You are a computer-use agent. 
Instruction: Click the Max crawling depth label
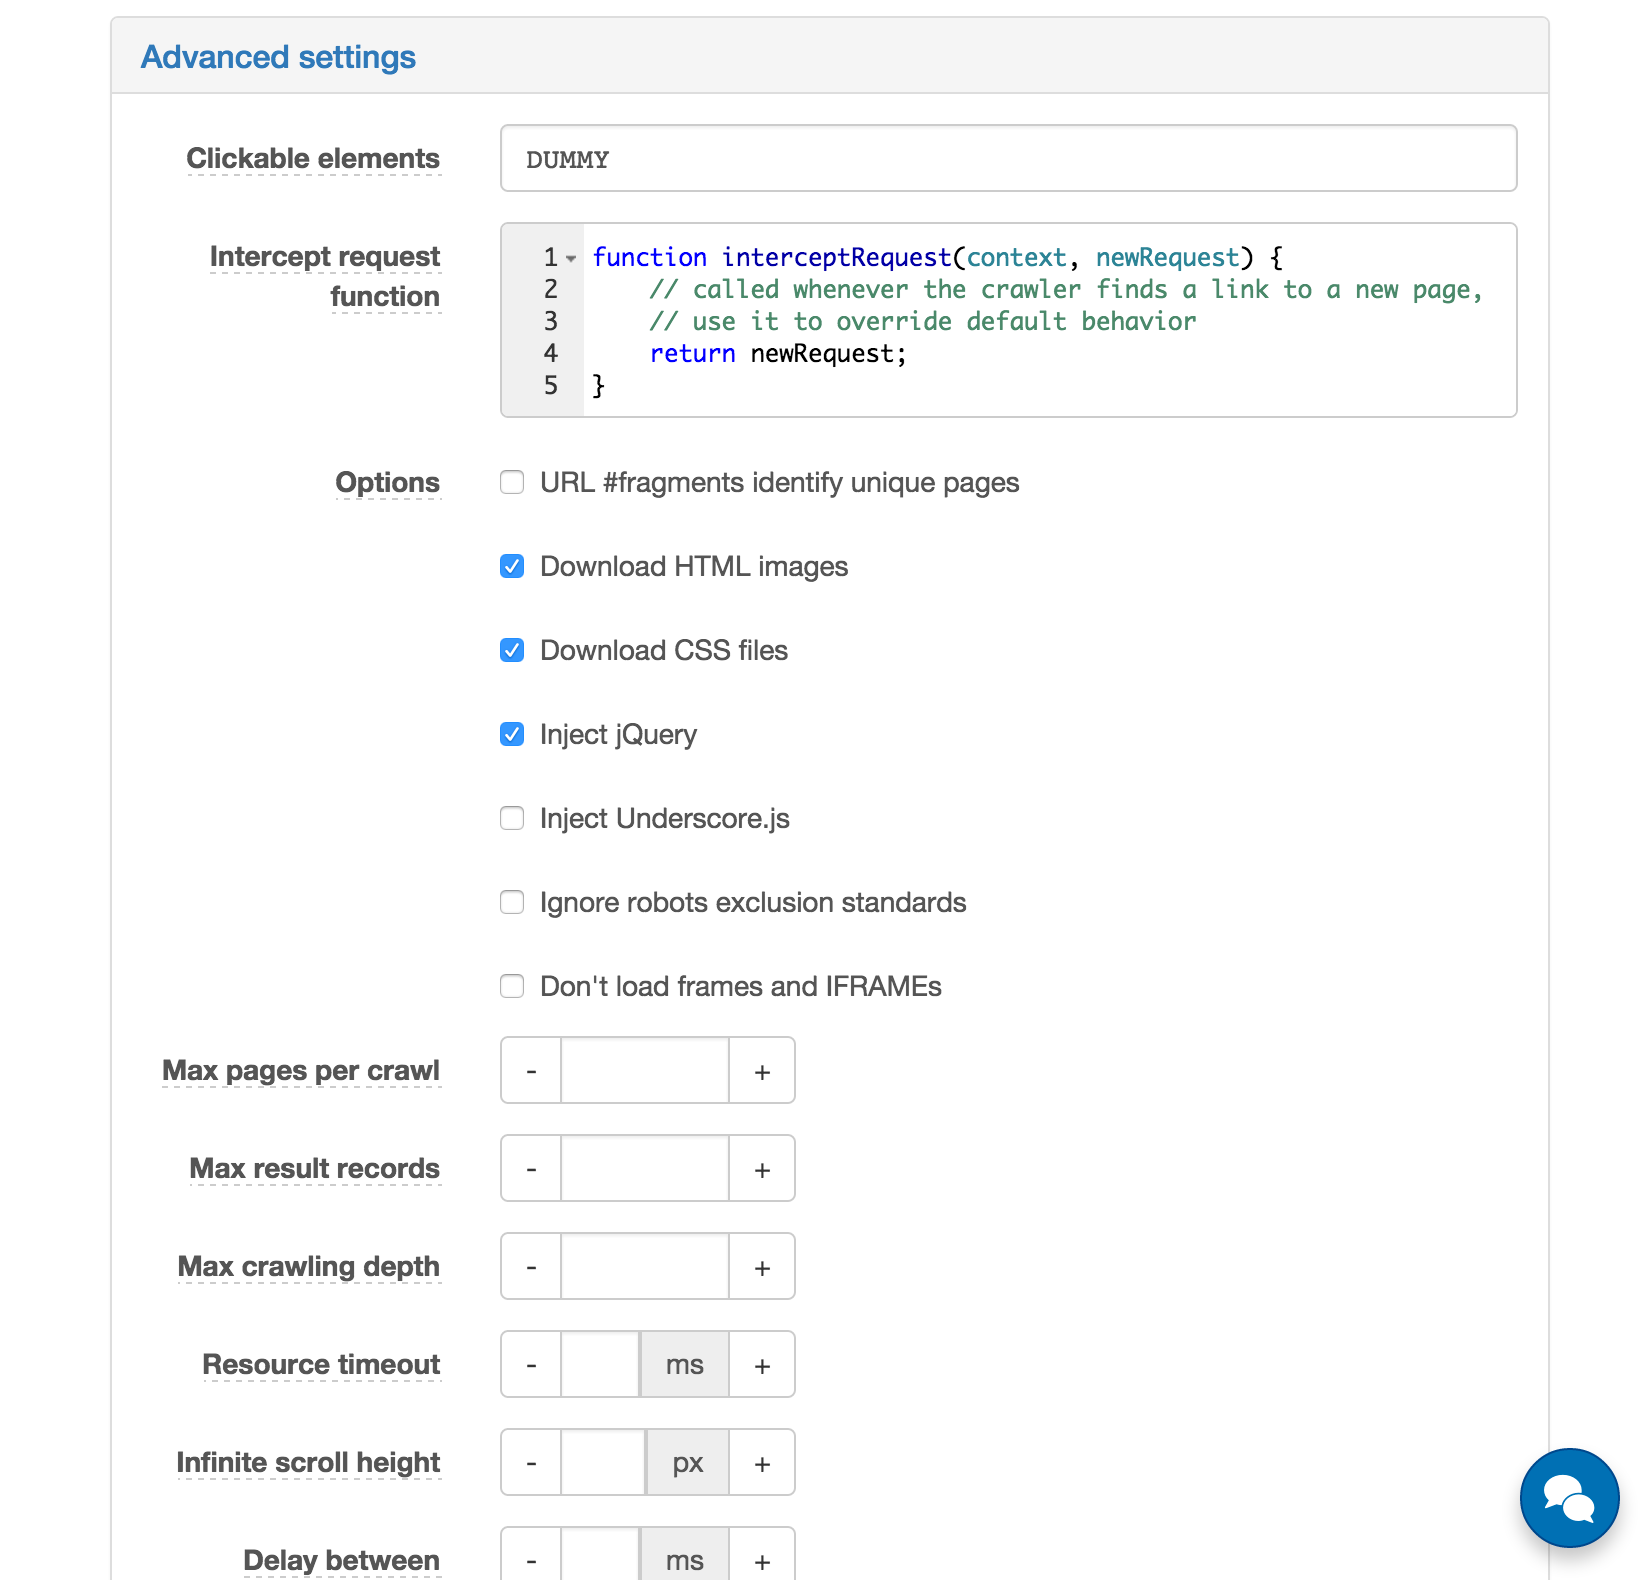(308, 1267)
